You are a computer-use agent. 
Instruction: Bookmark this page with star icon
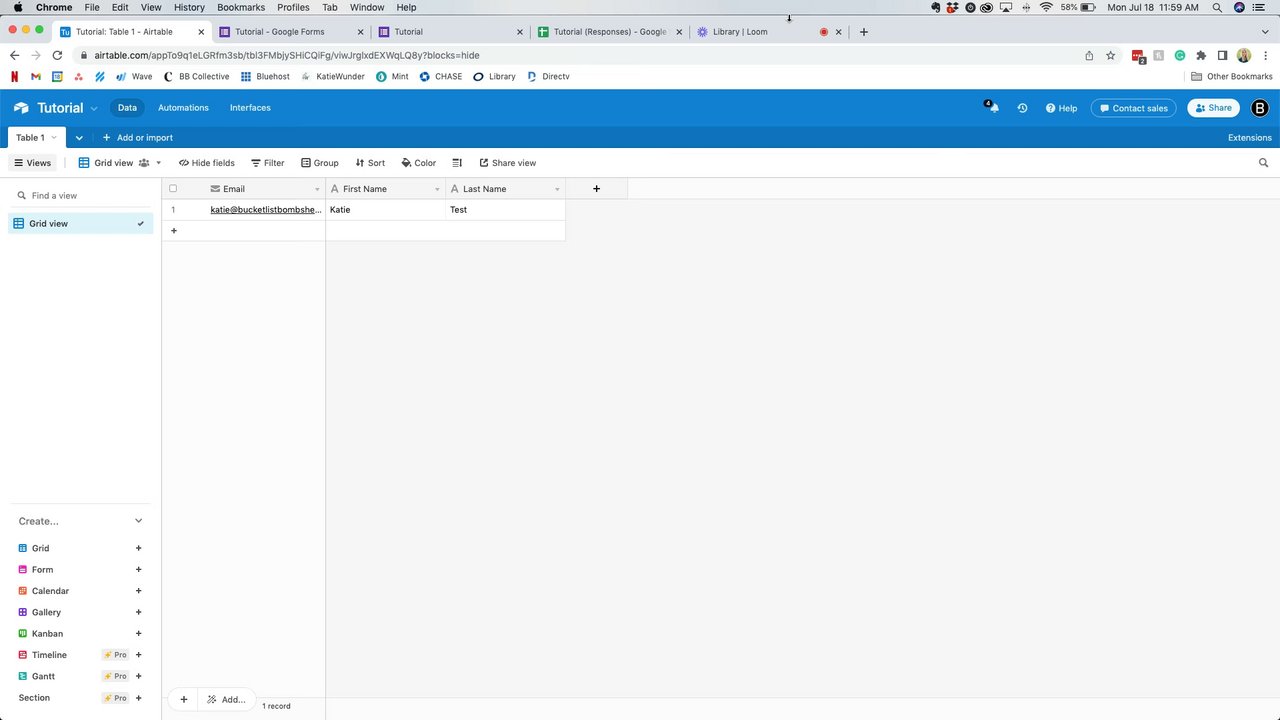click(x=1110, y=56)
